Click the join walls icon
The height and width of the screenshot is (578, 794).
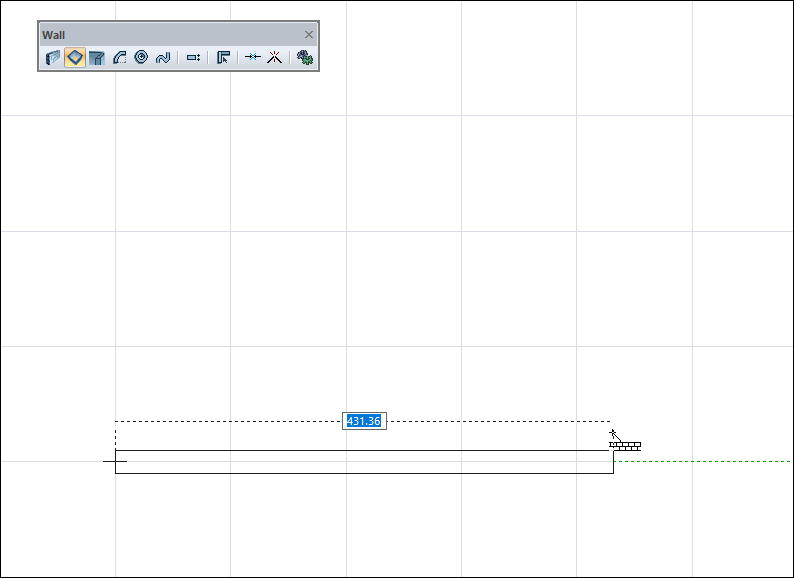[x=253, y=57]
